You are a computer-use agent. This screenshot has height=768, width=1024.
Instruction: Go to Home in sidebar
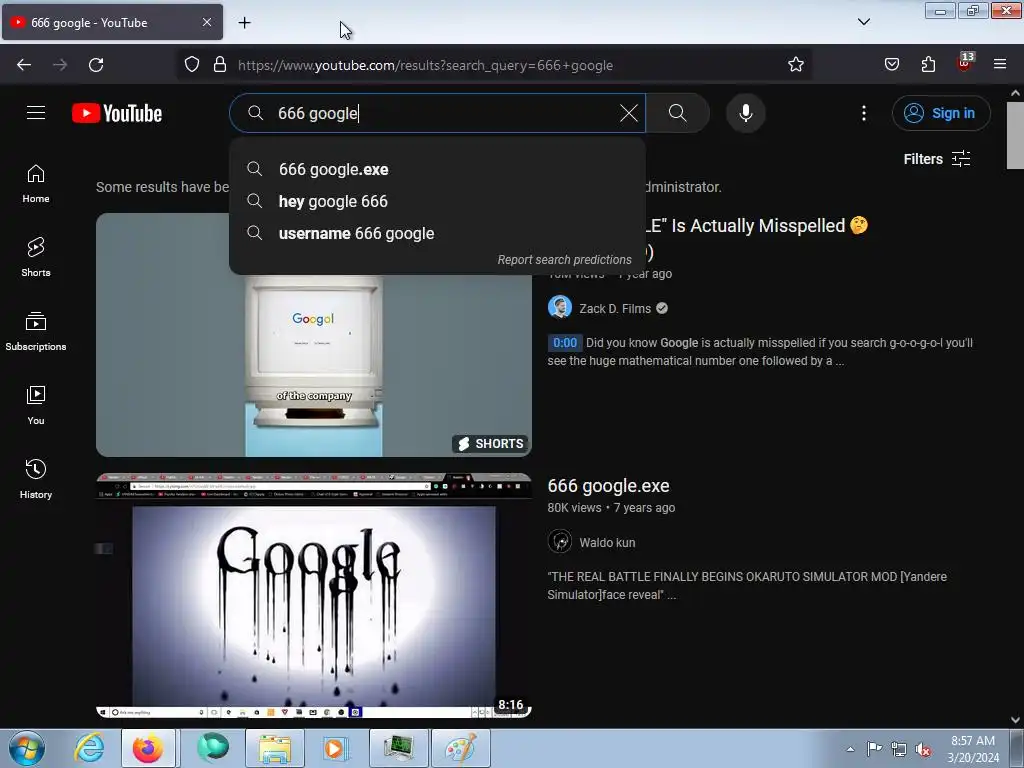36,184
